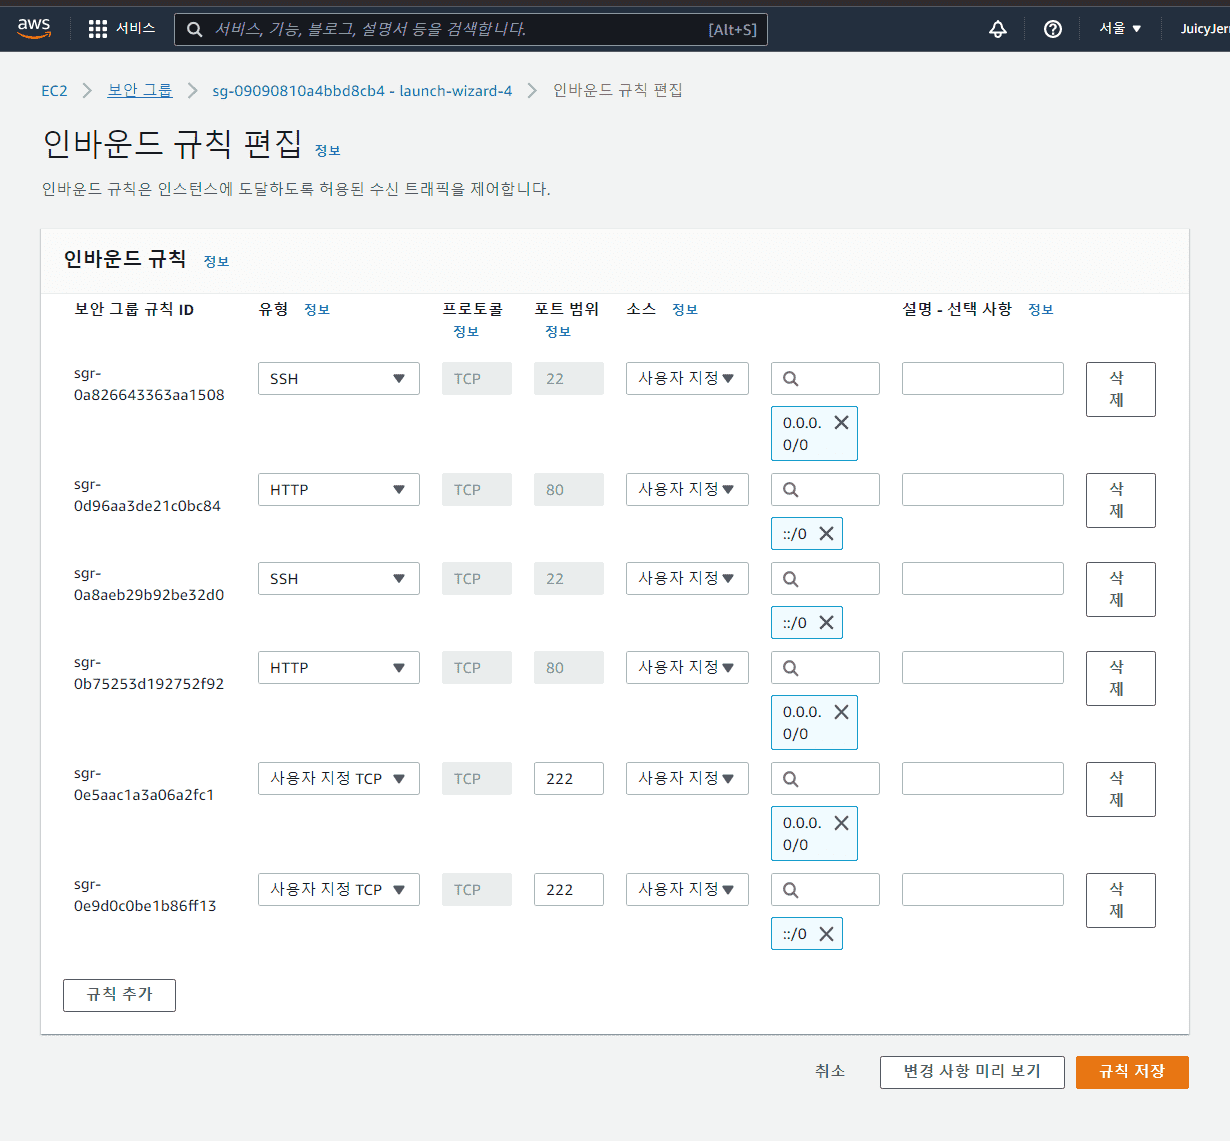The height and width of the screenshot is (1141, 1230).
Task: Remove 0.0.0.0/0 from rule sgr-0b75253d192752f92
Action: click(841, 712)
